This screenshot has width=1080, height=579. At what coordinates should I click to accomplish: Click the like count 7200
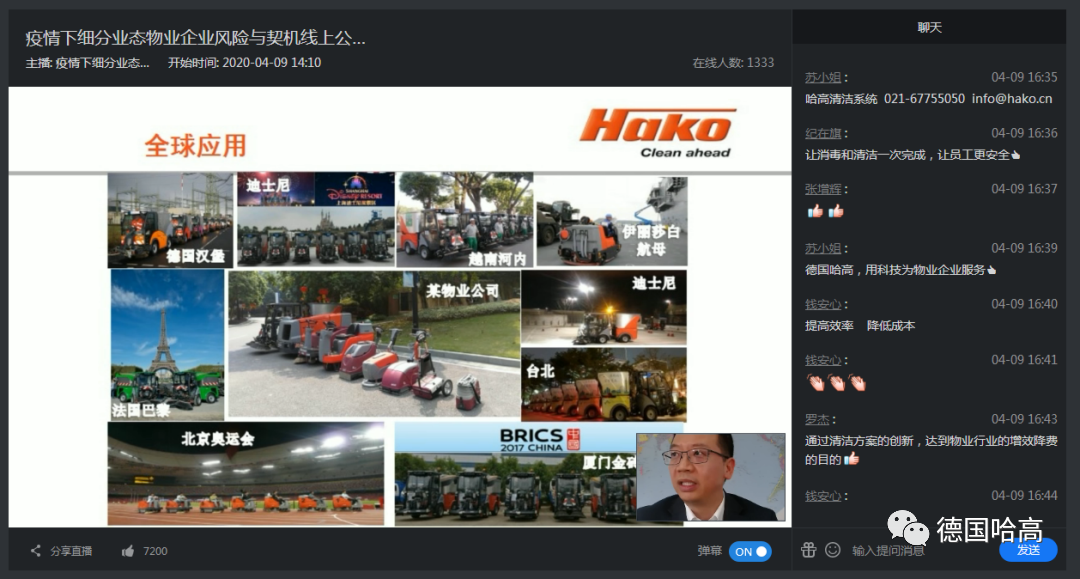pyautogui.click(x=155, y=551)
